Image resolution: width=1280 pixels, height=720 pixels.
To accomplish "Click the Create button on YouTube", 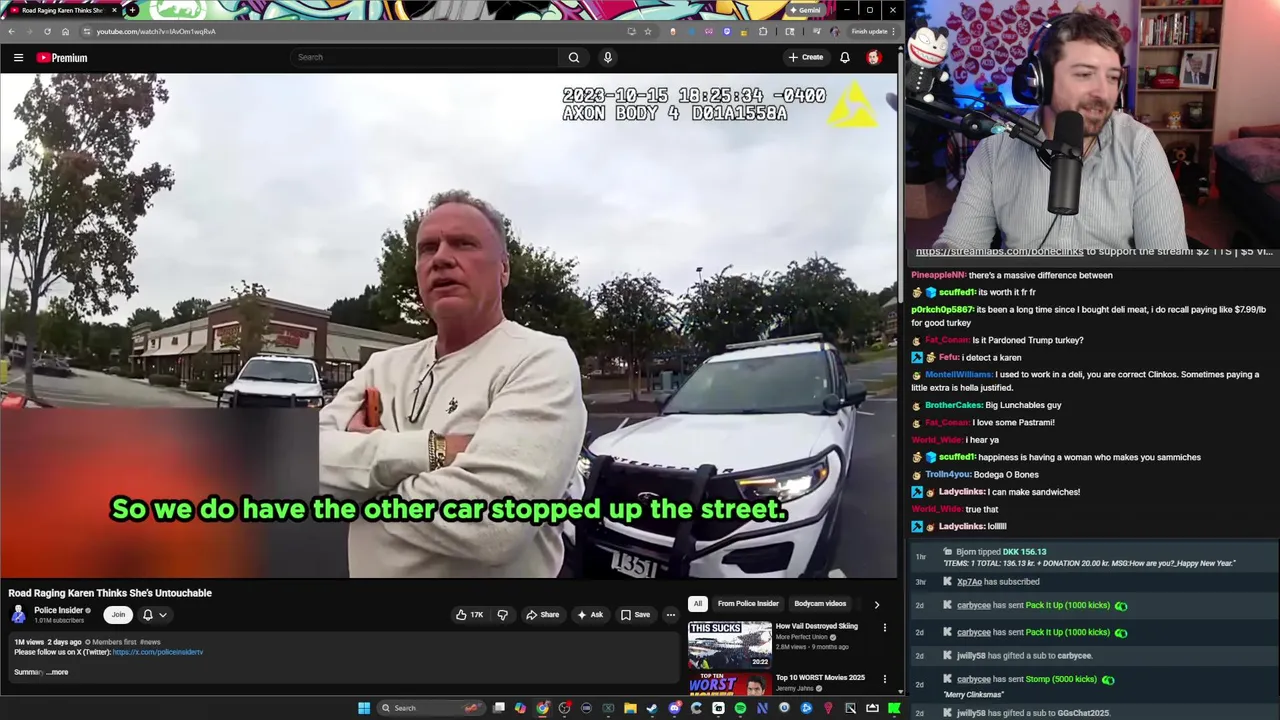I will click(x=806, y=57).
